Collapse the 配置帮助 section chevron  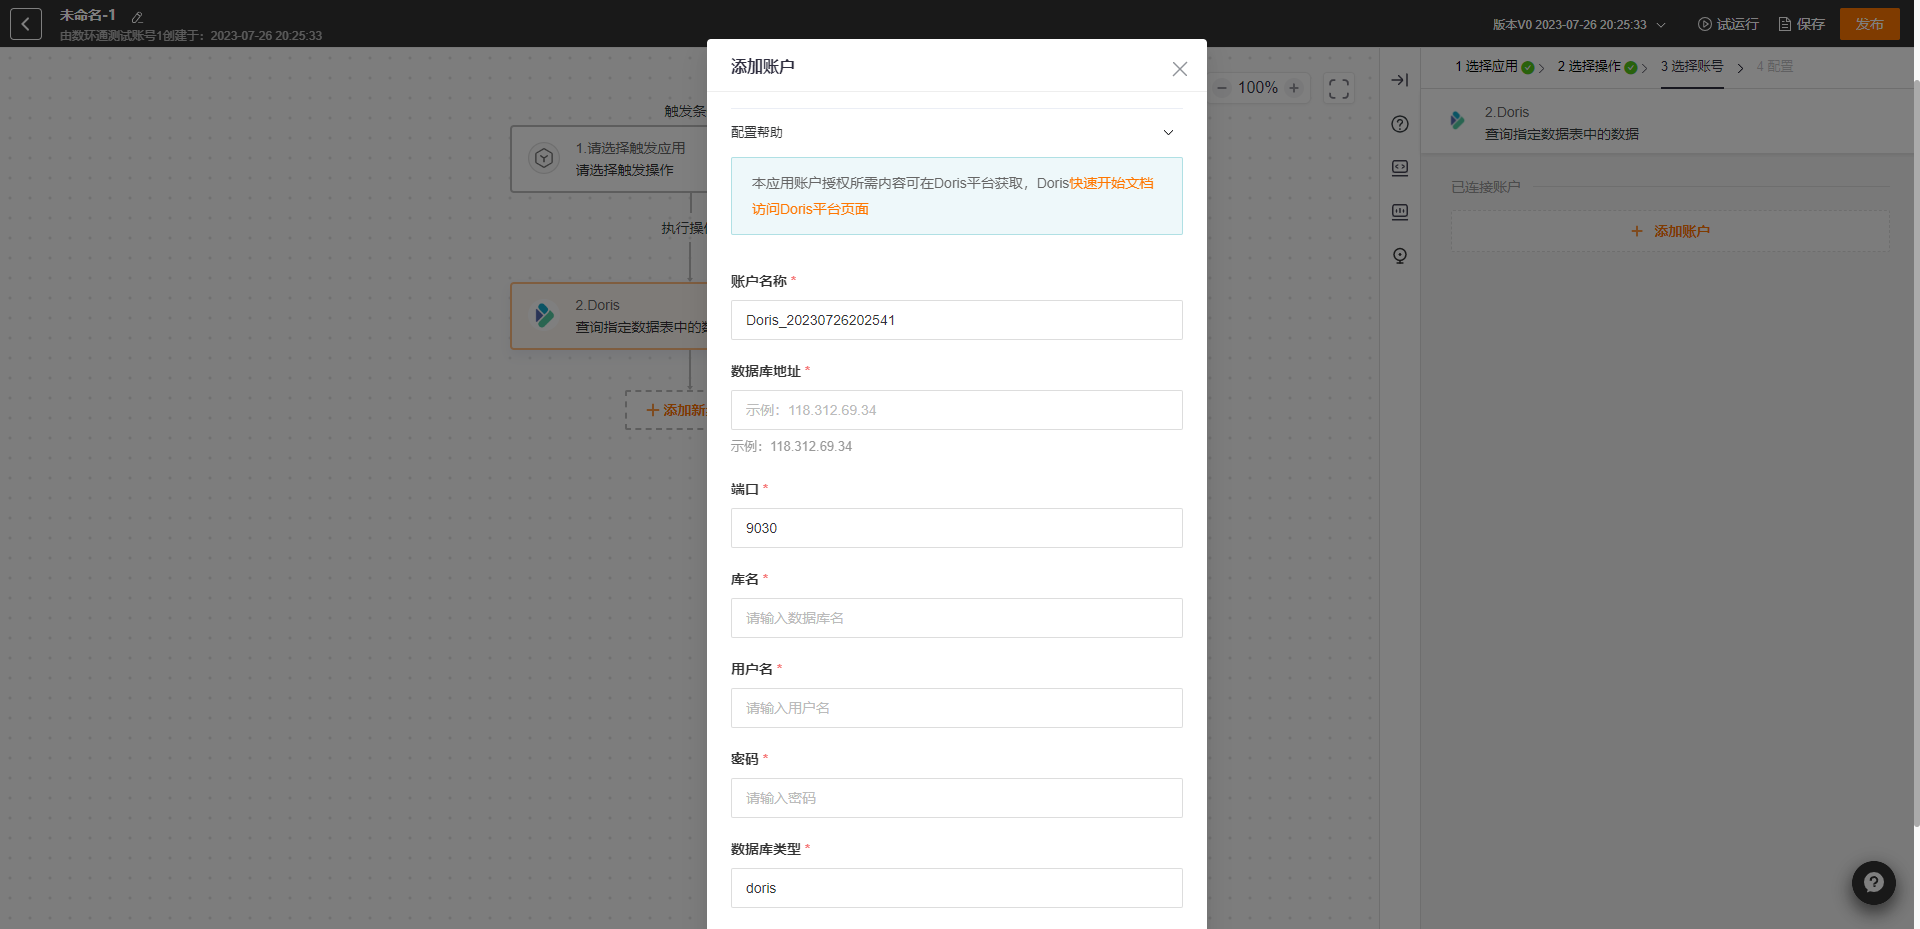click(x=1168, y=133)
